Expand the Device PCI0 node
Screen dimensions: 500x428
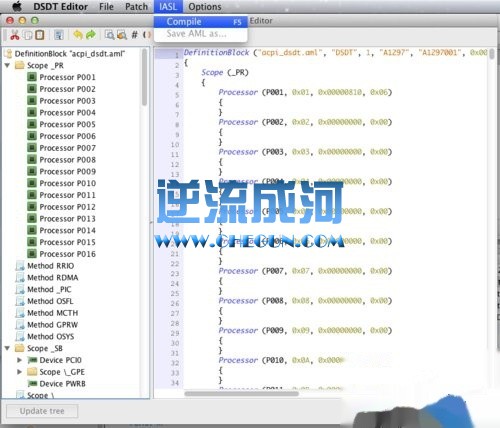tap(19, 360)
